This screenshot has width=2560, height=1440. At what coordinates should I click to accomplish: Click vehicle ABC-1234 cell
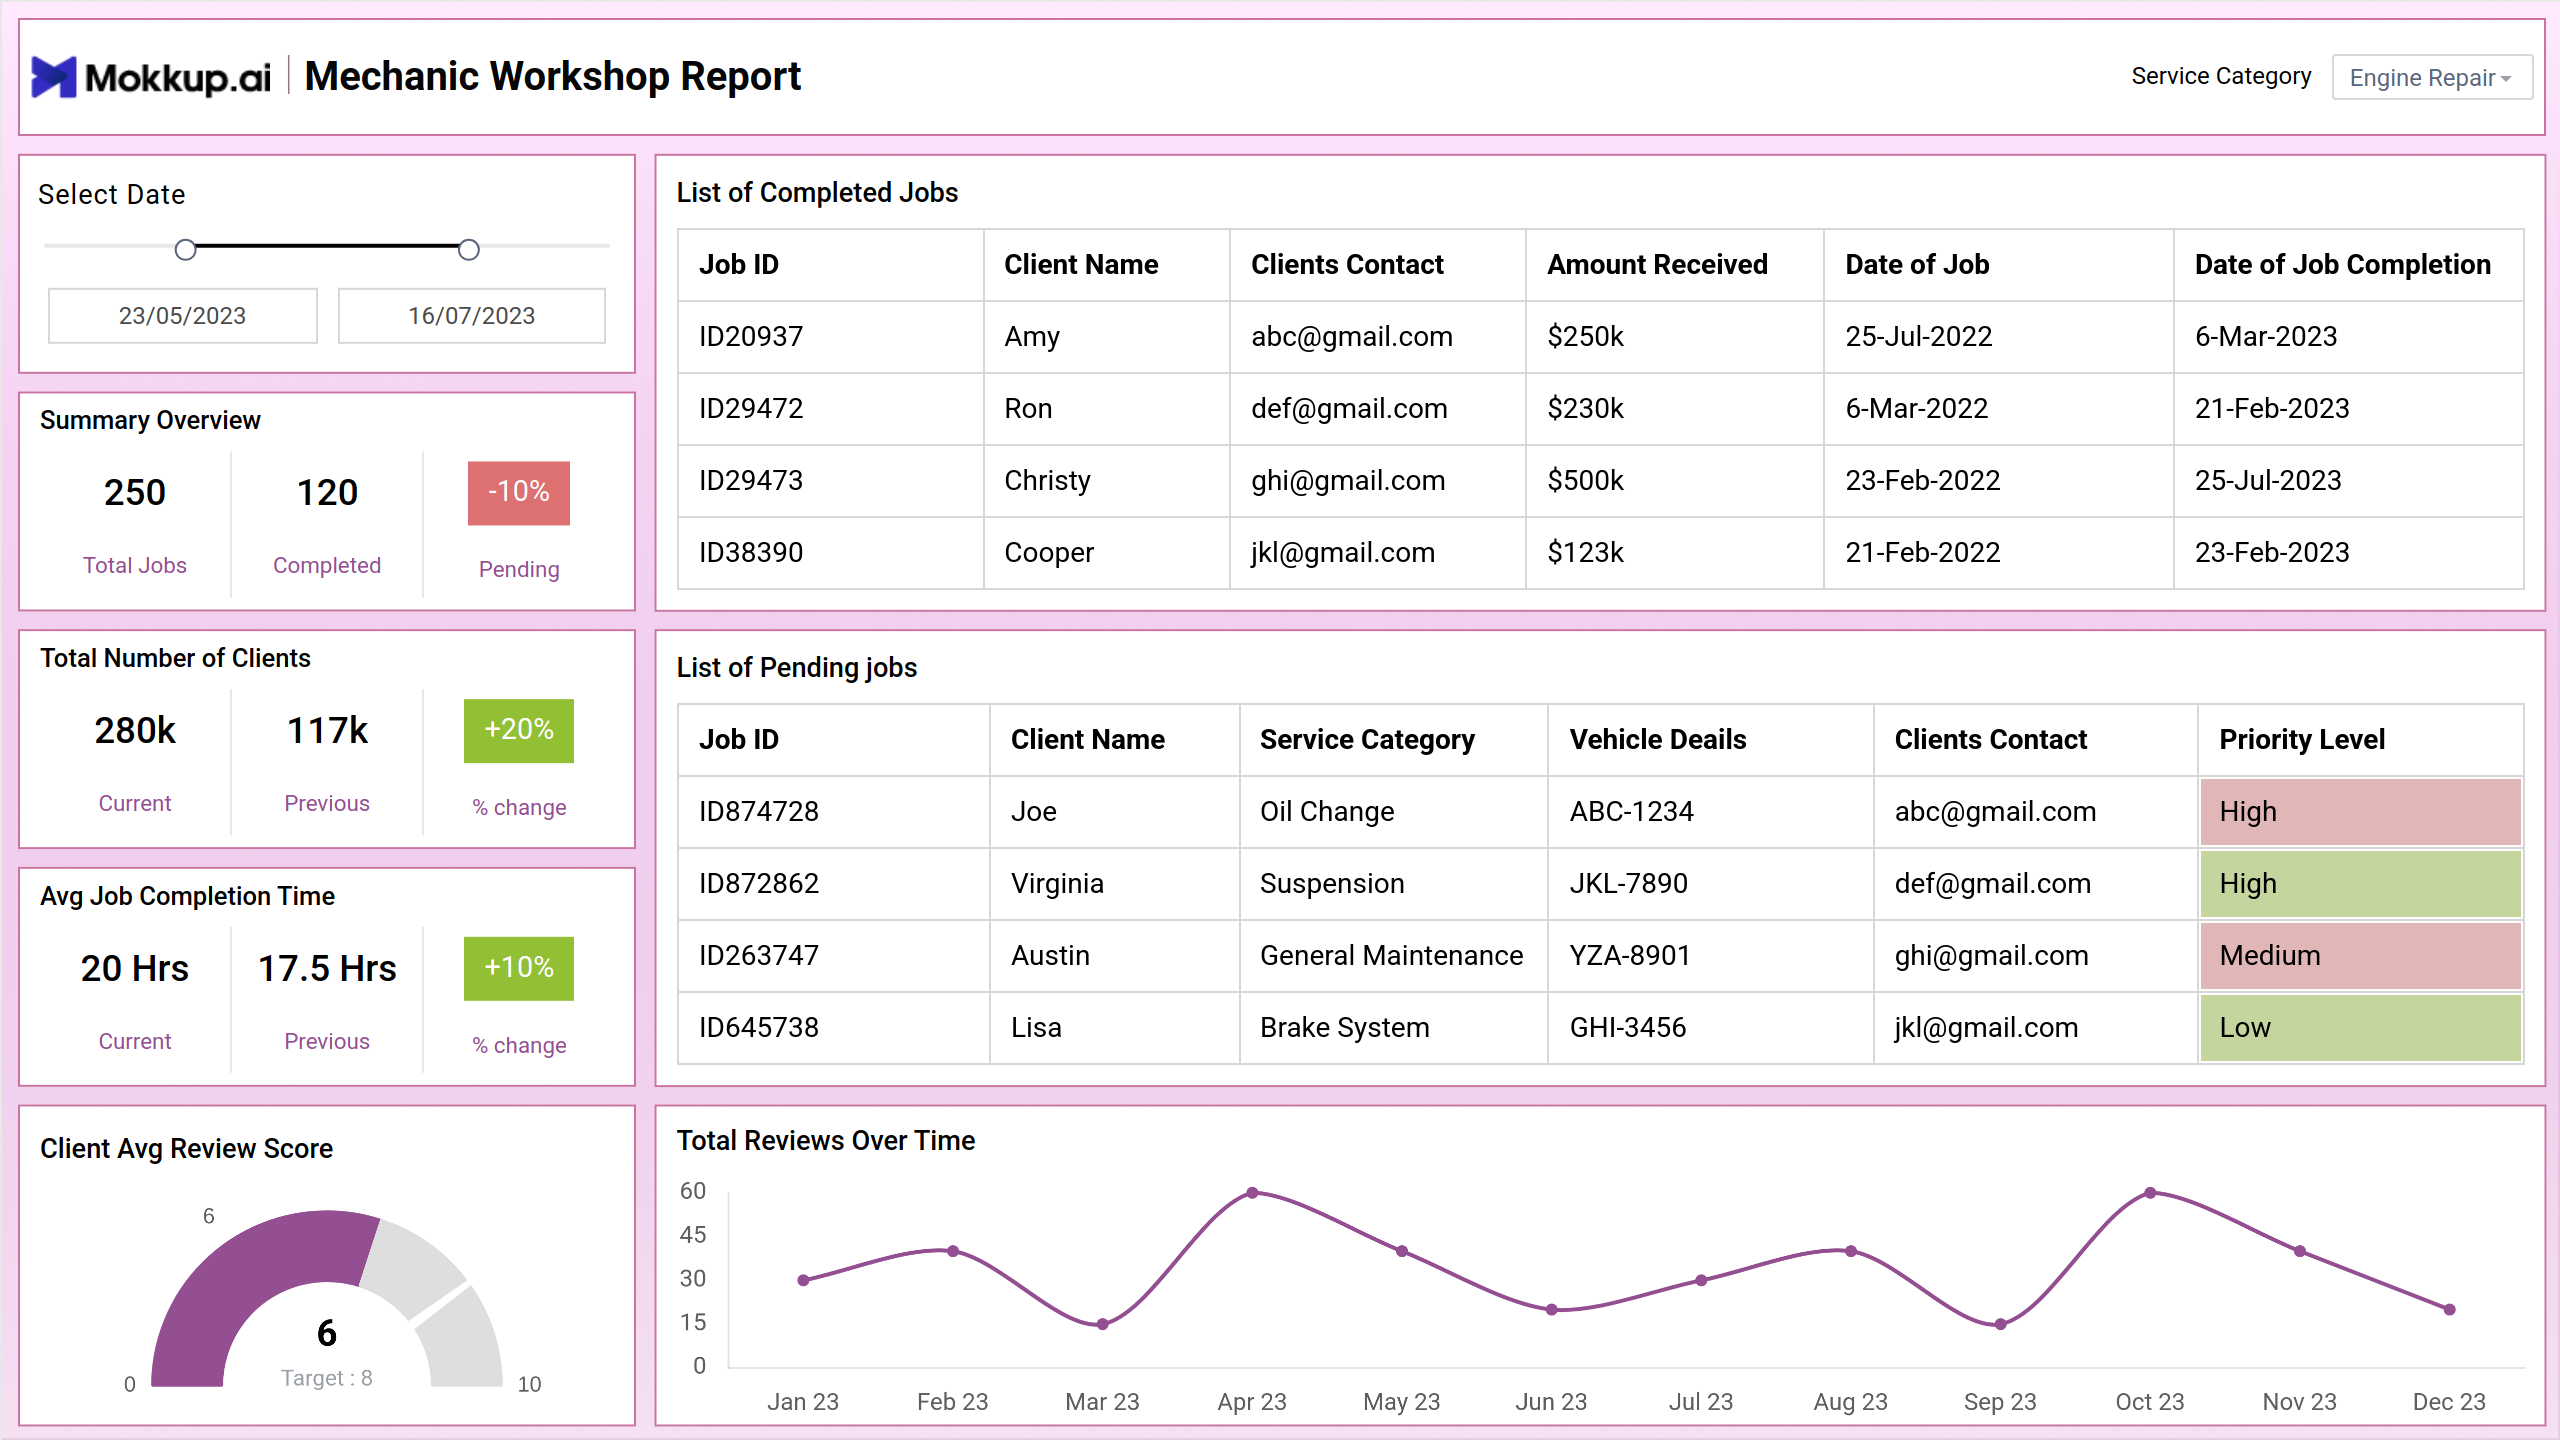pos(1711,812)
